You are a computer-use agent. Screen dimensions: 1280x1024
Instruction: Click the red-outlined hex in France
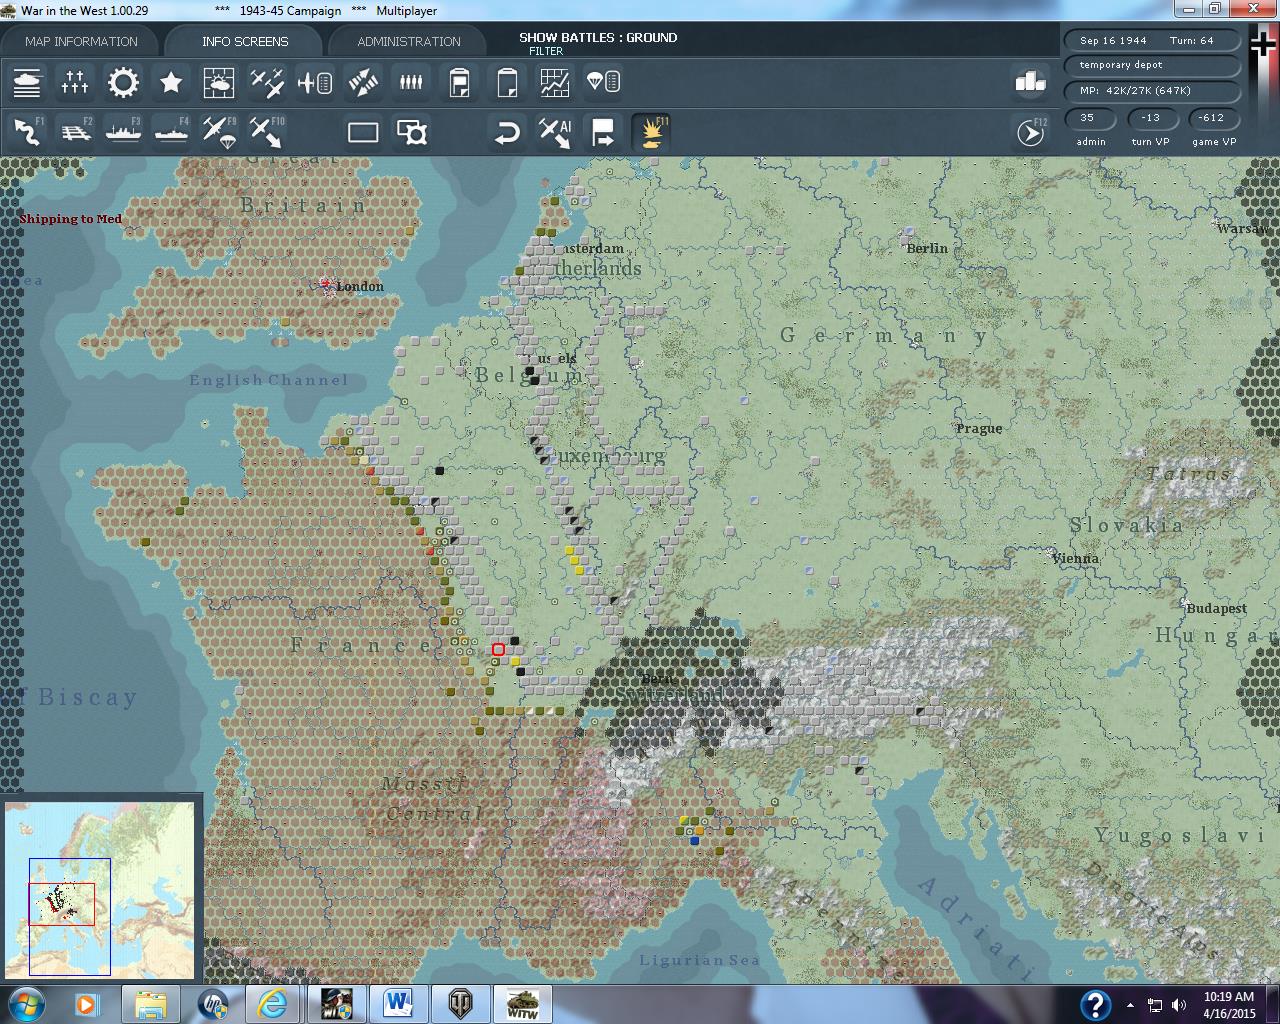(498, 650)
